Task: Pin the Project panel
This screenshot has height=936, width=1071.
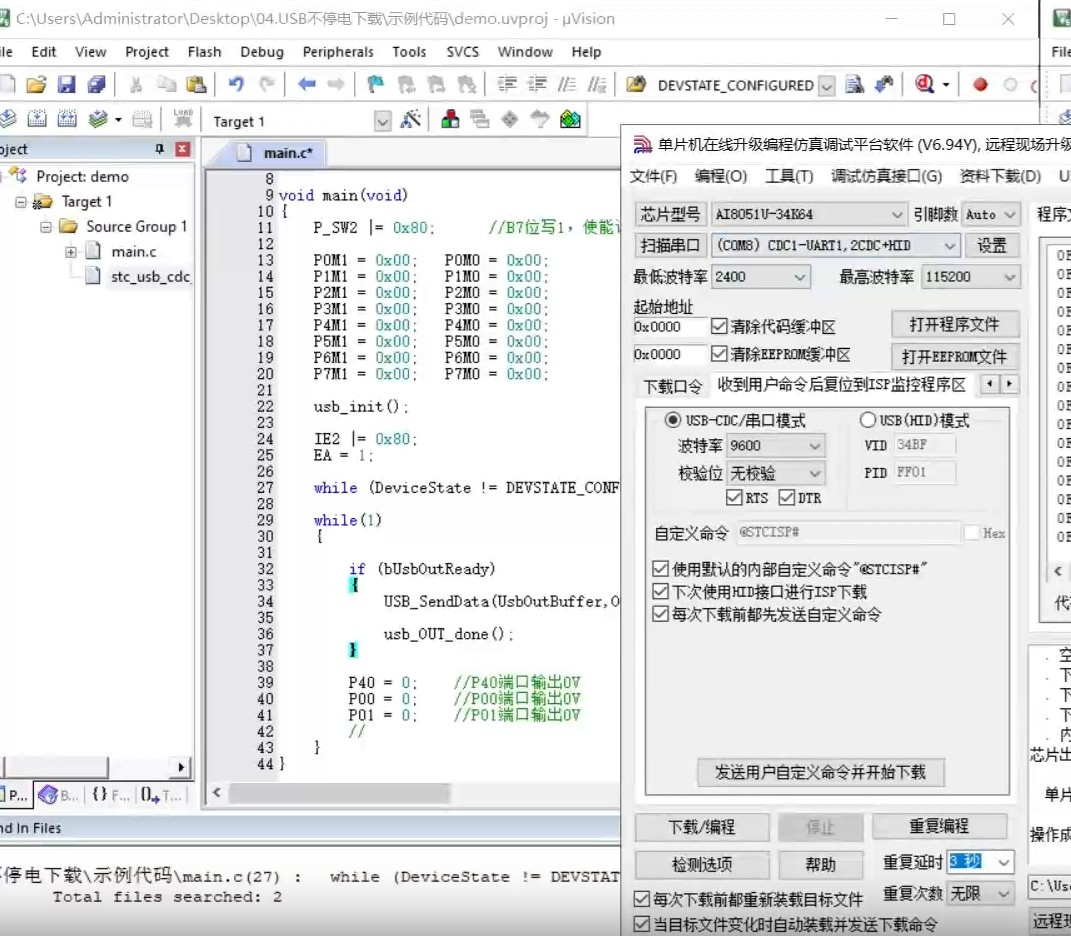Action: (159, 149)
